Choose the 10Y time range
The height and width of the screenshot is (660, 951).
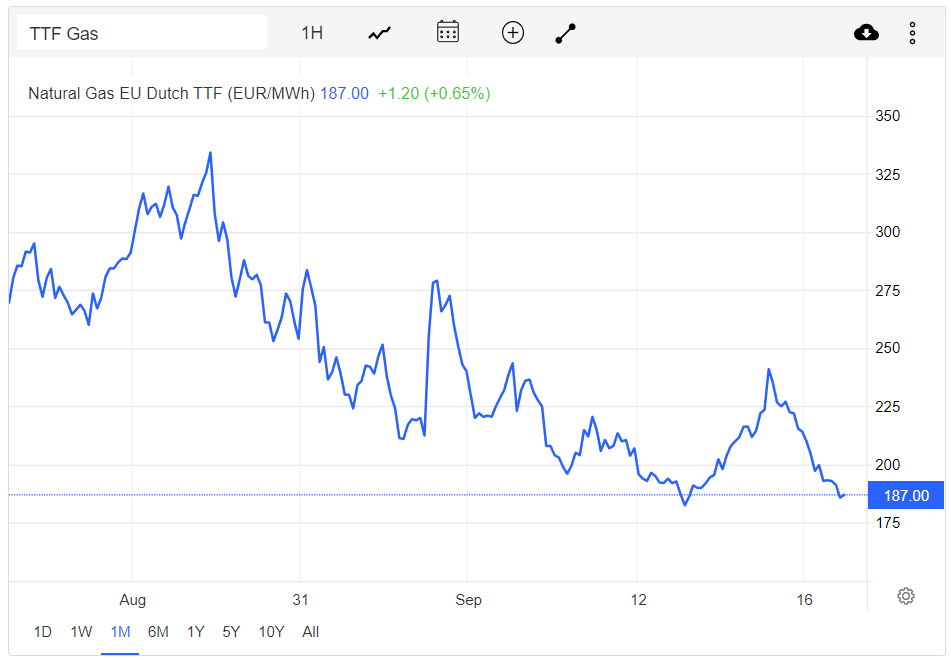[x=271, y=632]
